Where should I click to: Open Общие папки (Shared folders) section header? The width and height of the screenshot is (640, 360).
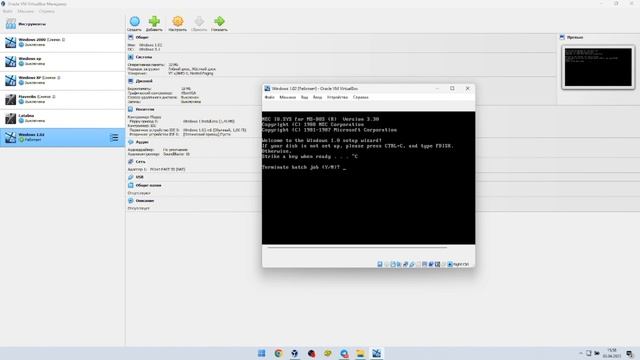149,185
